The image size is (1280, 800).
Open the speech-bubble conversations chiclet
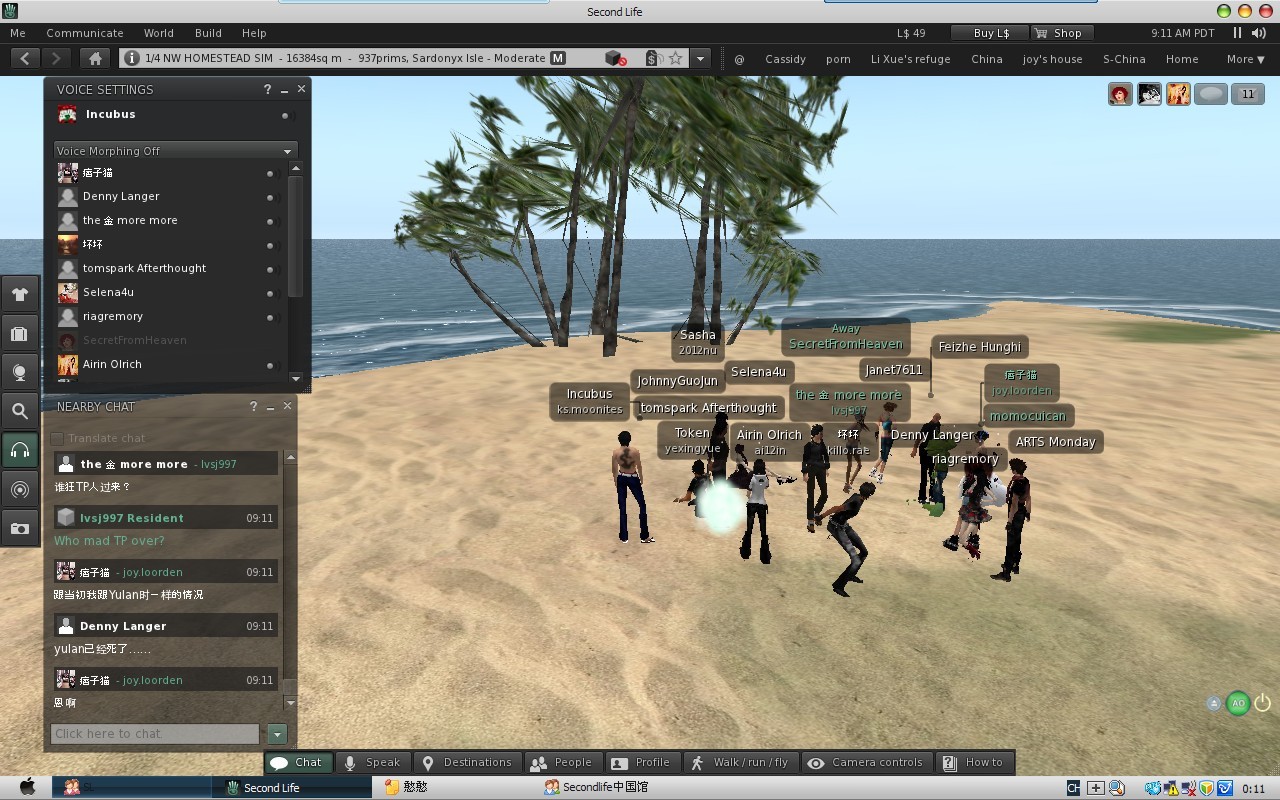[1210, 94]
